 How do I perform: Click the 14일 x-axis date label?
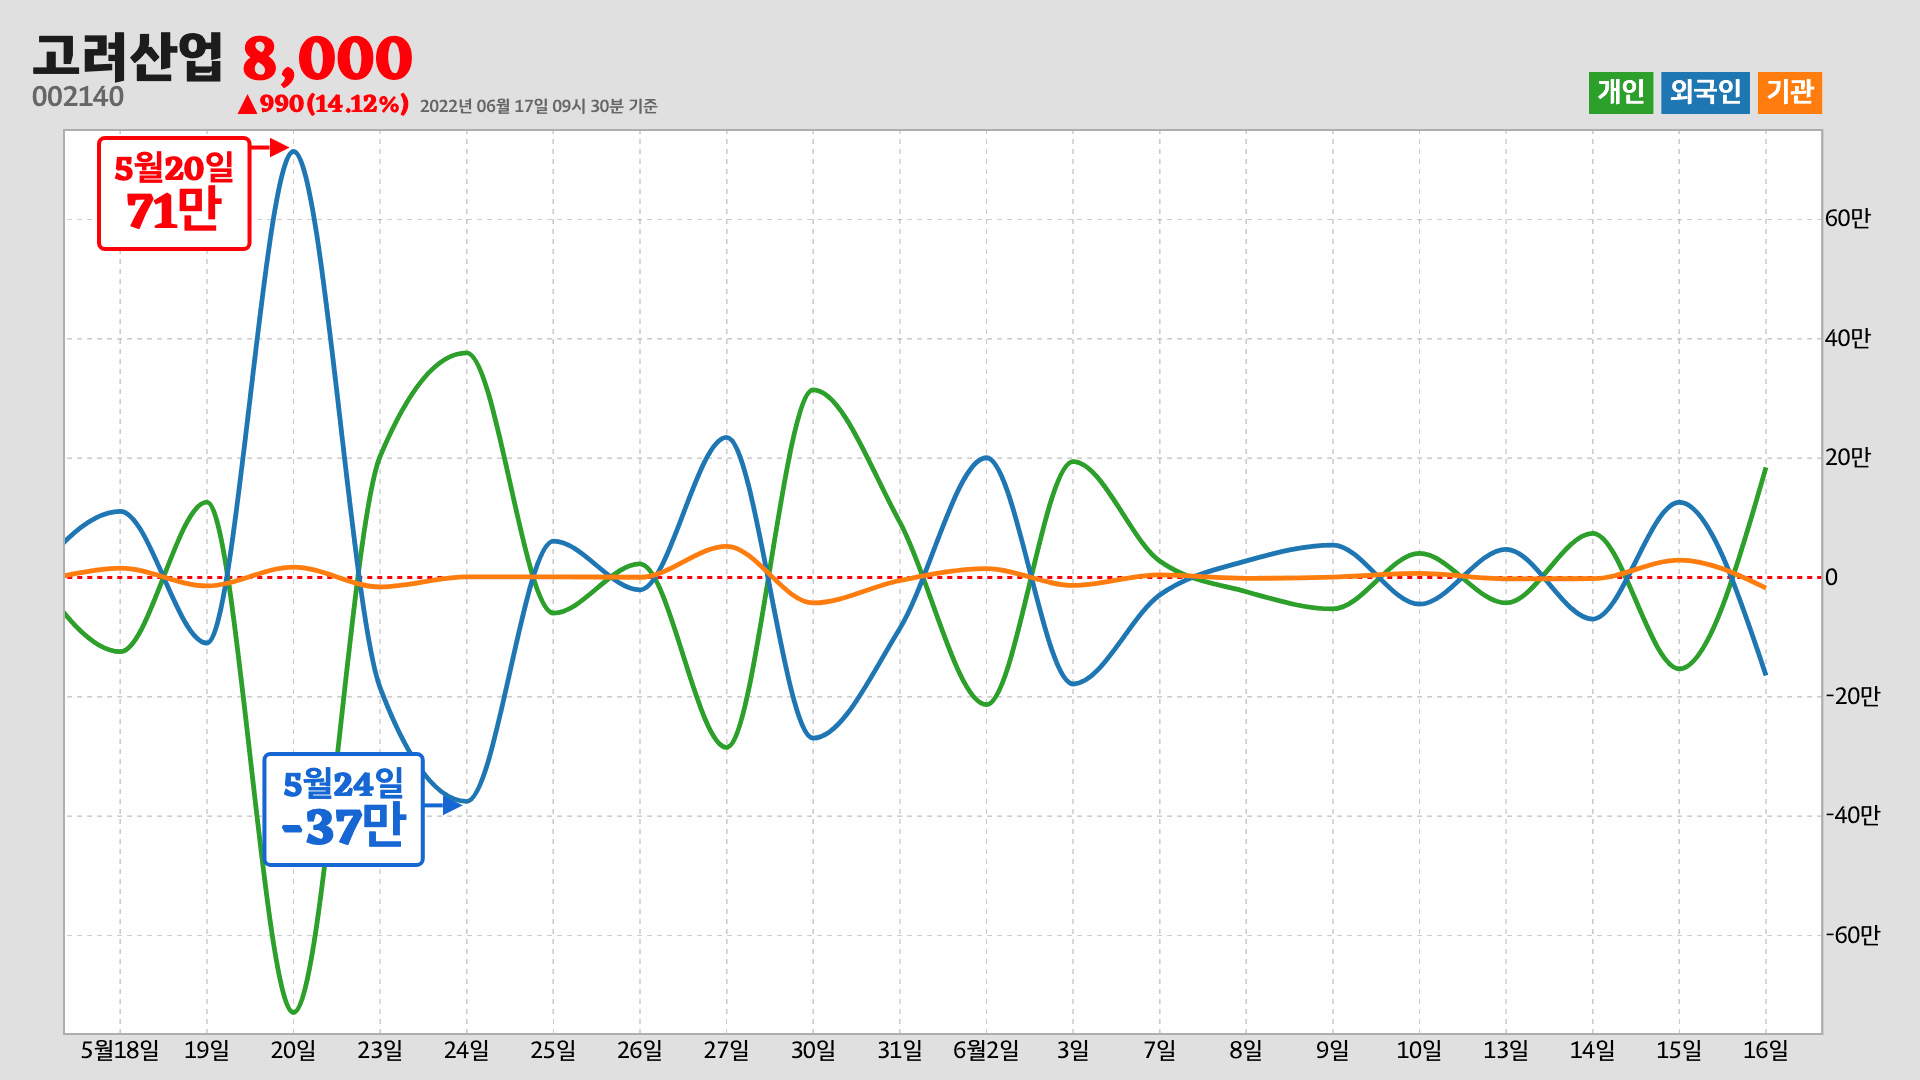(1593, 1050)
